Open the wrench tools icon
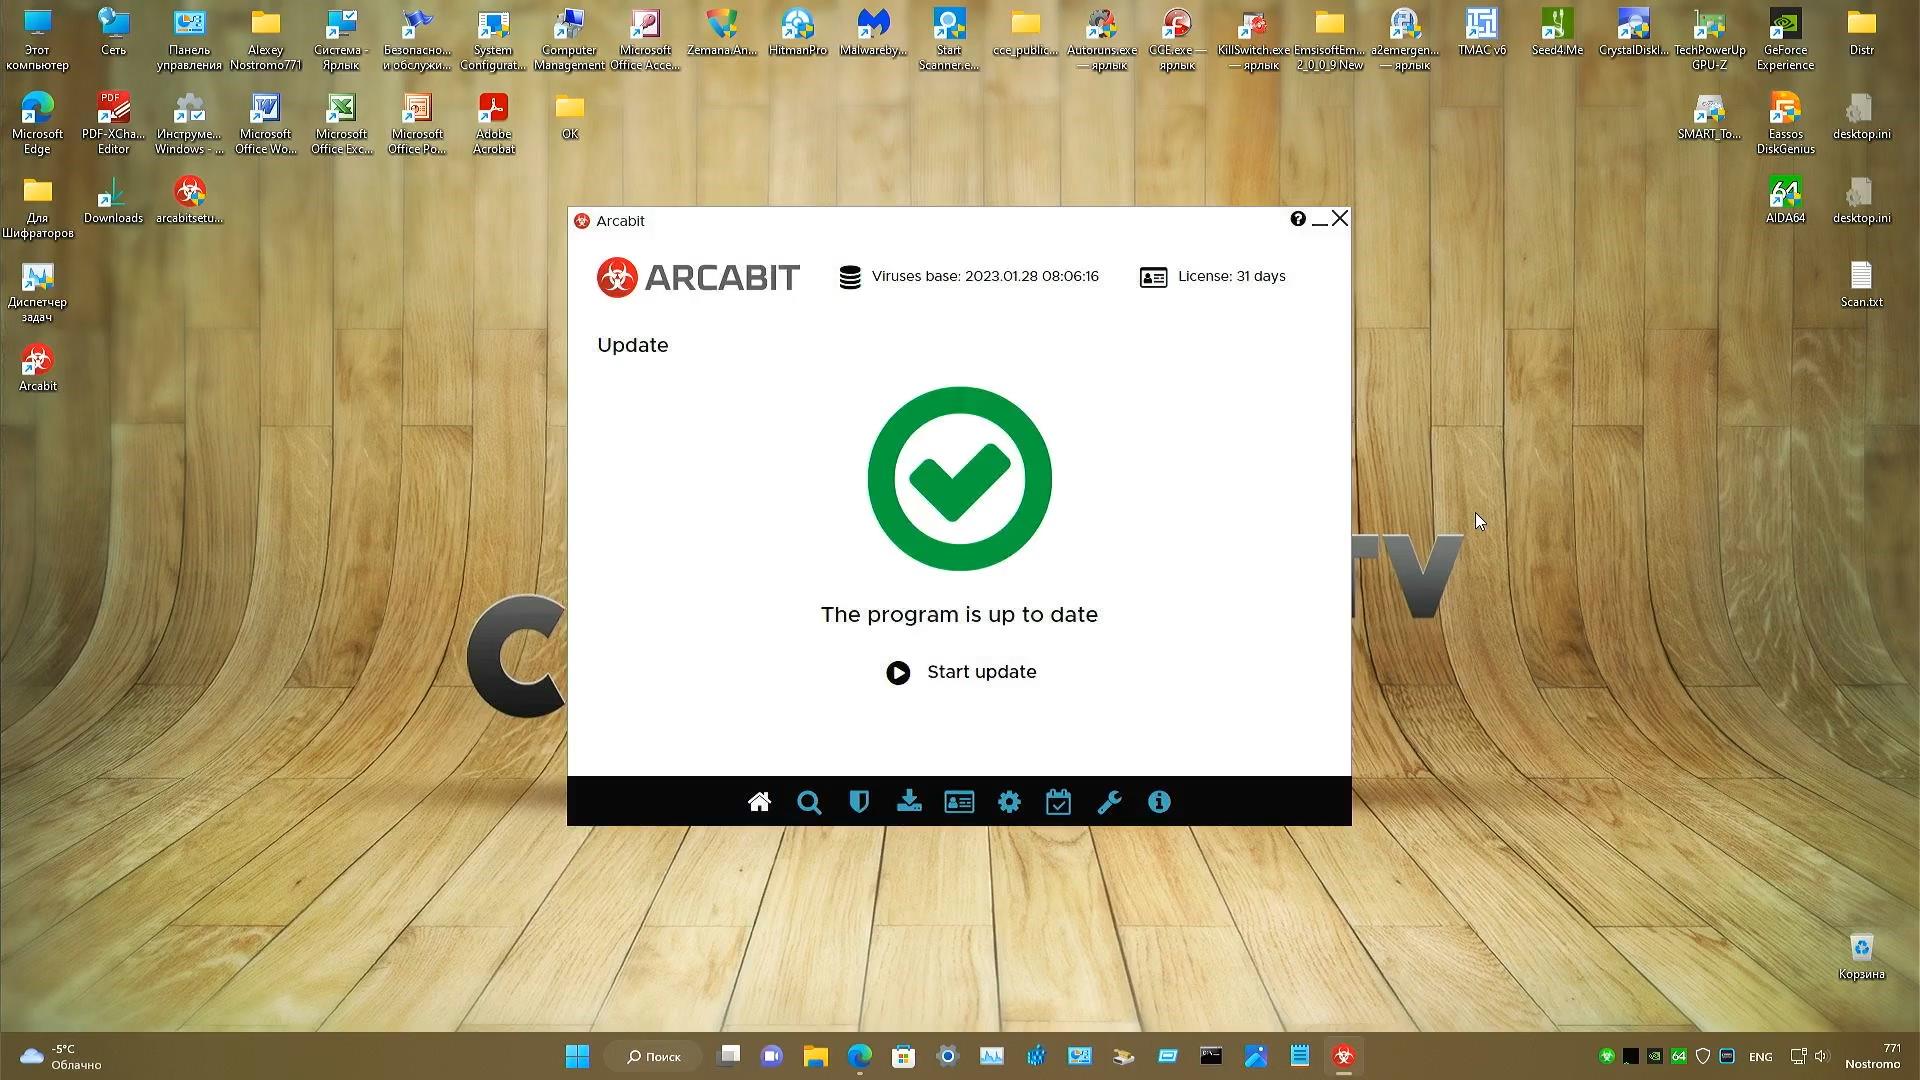 point(1109,802)
